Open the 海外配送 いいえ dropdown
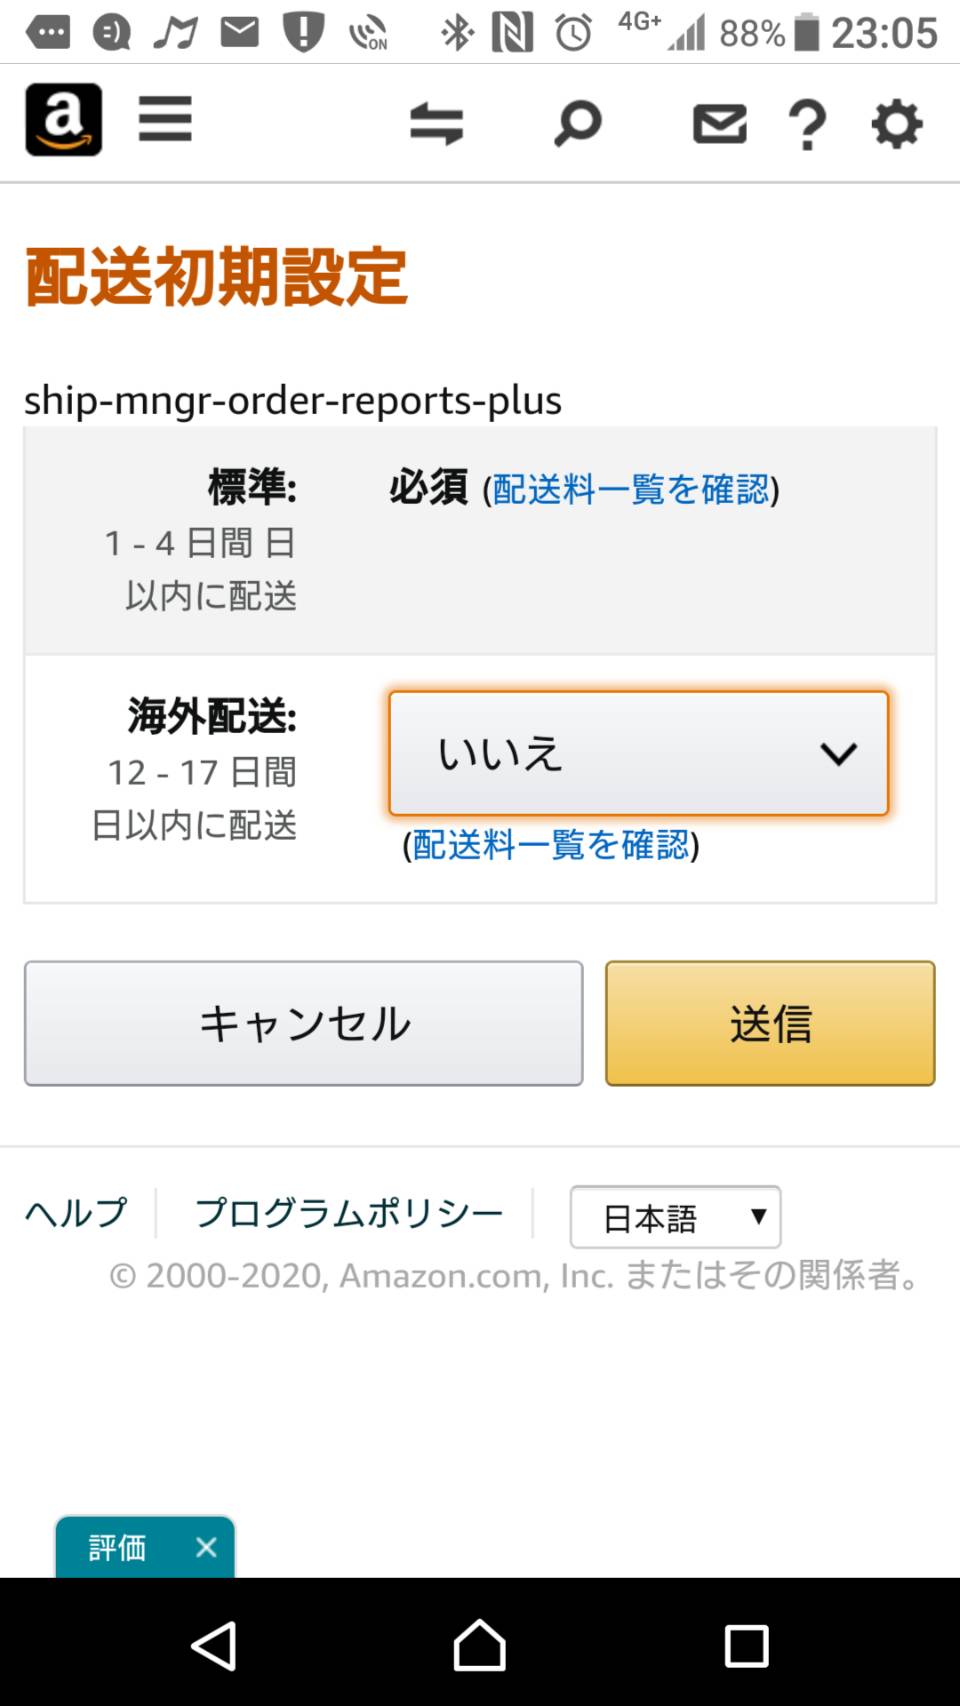Screen dimensions: 960x1706 pos(638,753)
